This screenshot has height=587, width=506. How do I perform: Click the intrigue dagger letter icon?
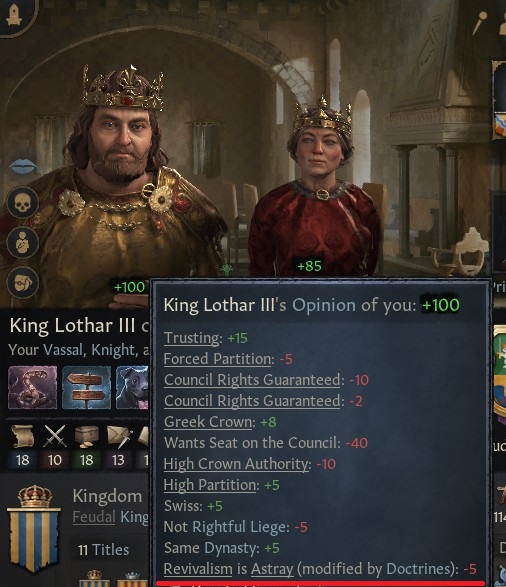tap(119, 437)
